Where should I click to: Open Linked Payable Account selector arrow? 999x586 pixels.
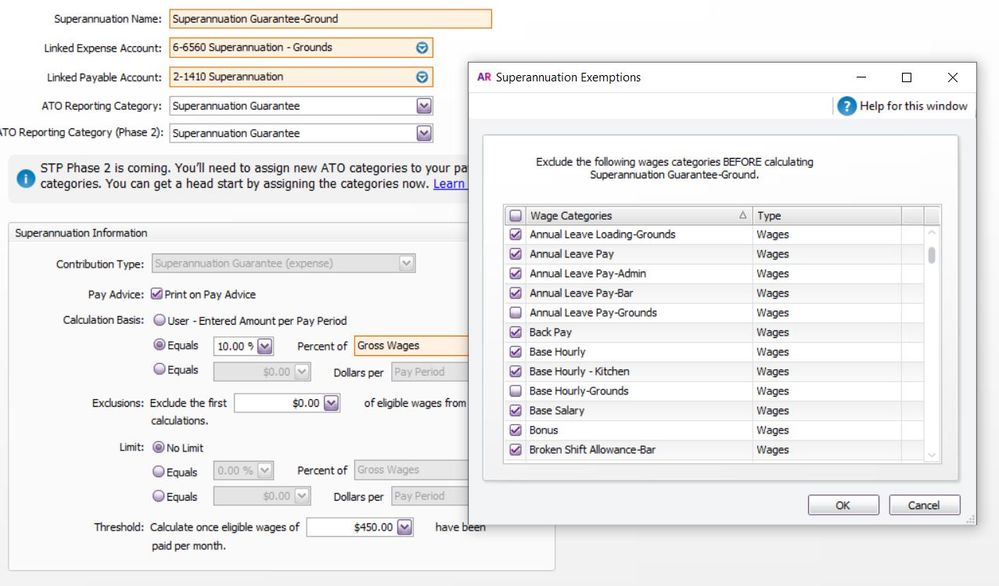(423, 77)
